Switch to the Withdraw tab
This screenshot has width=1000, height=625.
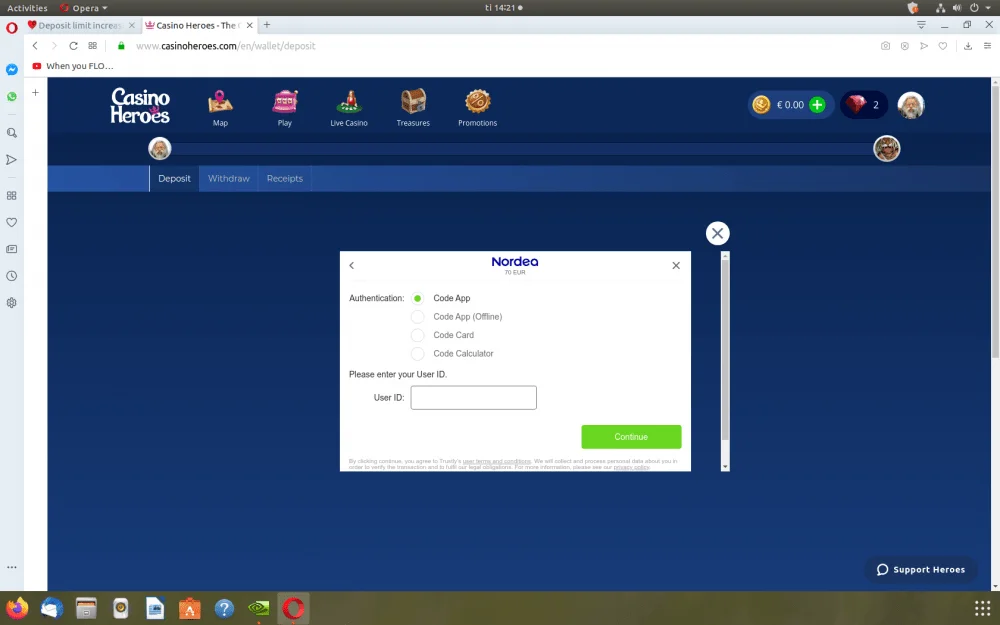[x=228, y=179]
